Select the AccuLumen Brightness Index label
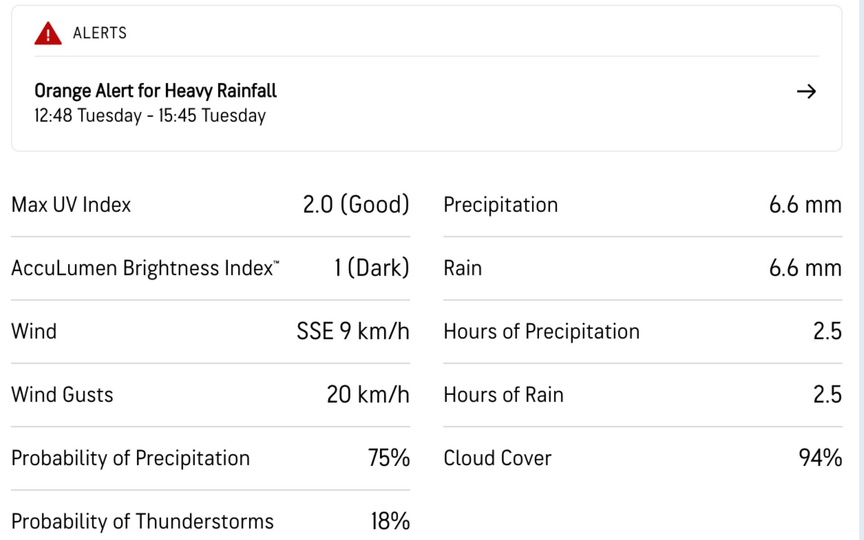 coord(145,268)
